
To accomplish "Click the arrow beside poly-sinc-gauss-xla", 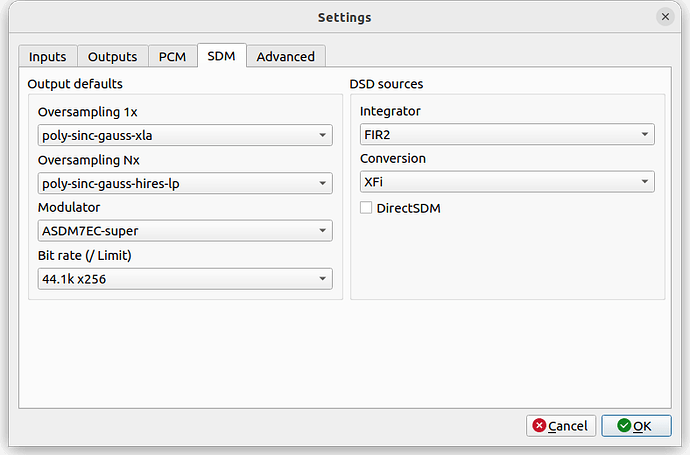I will (322, 135).
